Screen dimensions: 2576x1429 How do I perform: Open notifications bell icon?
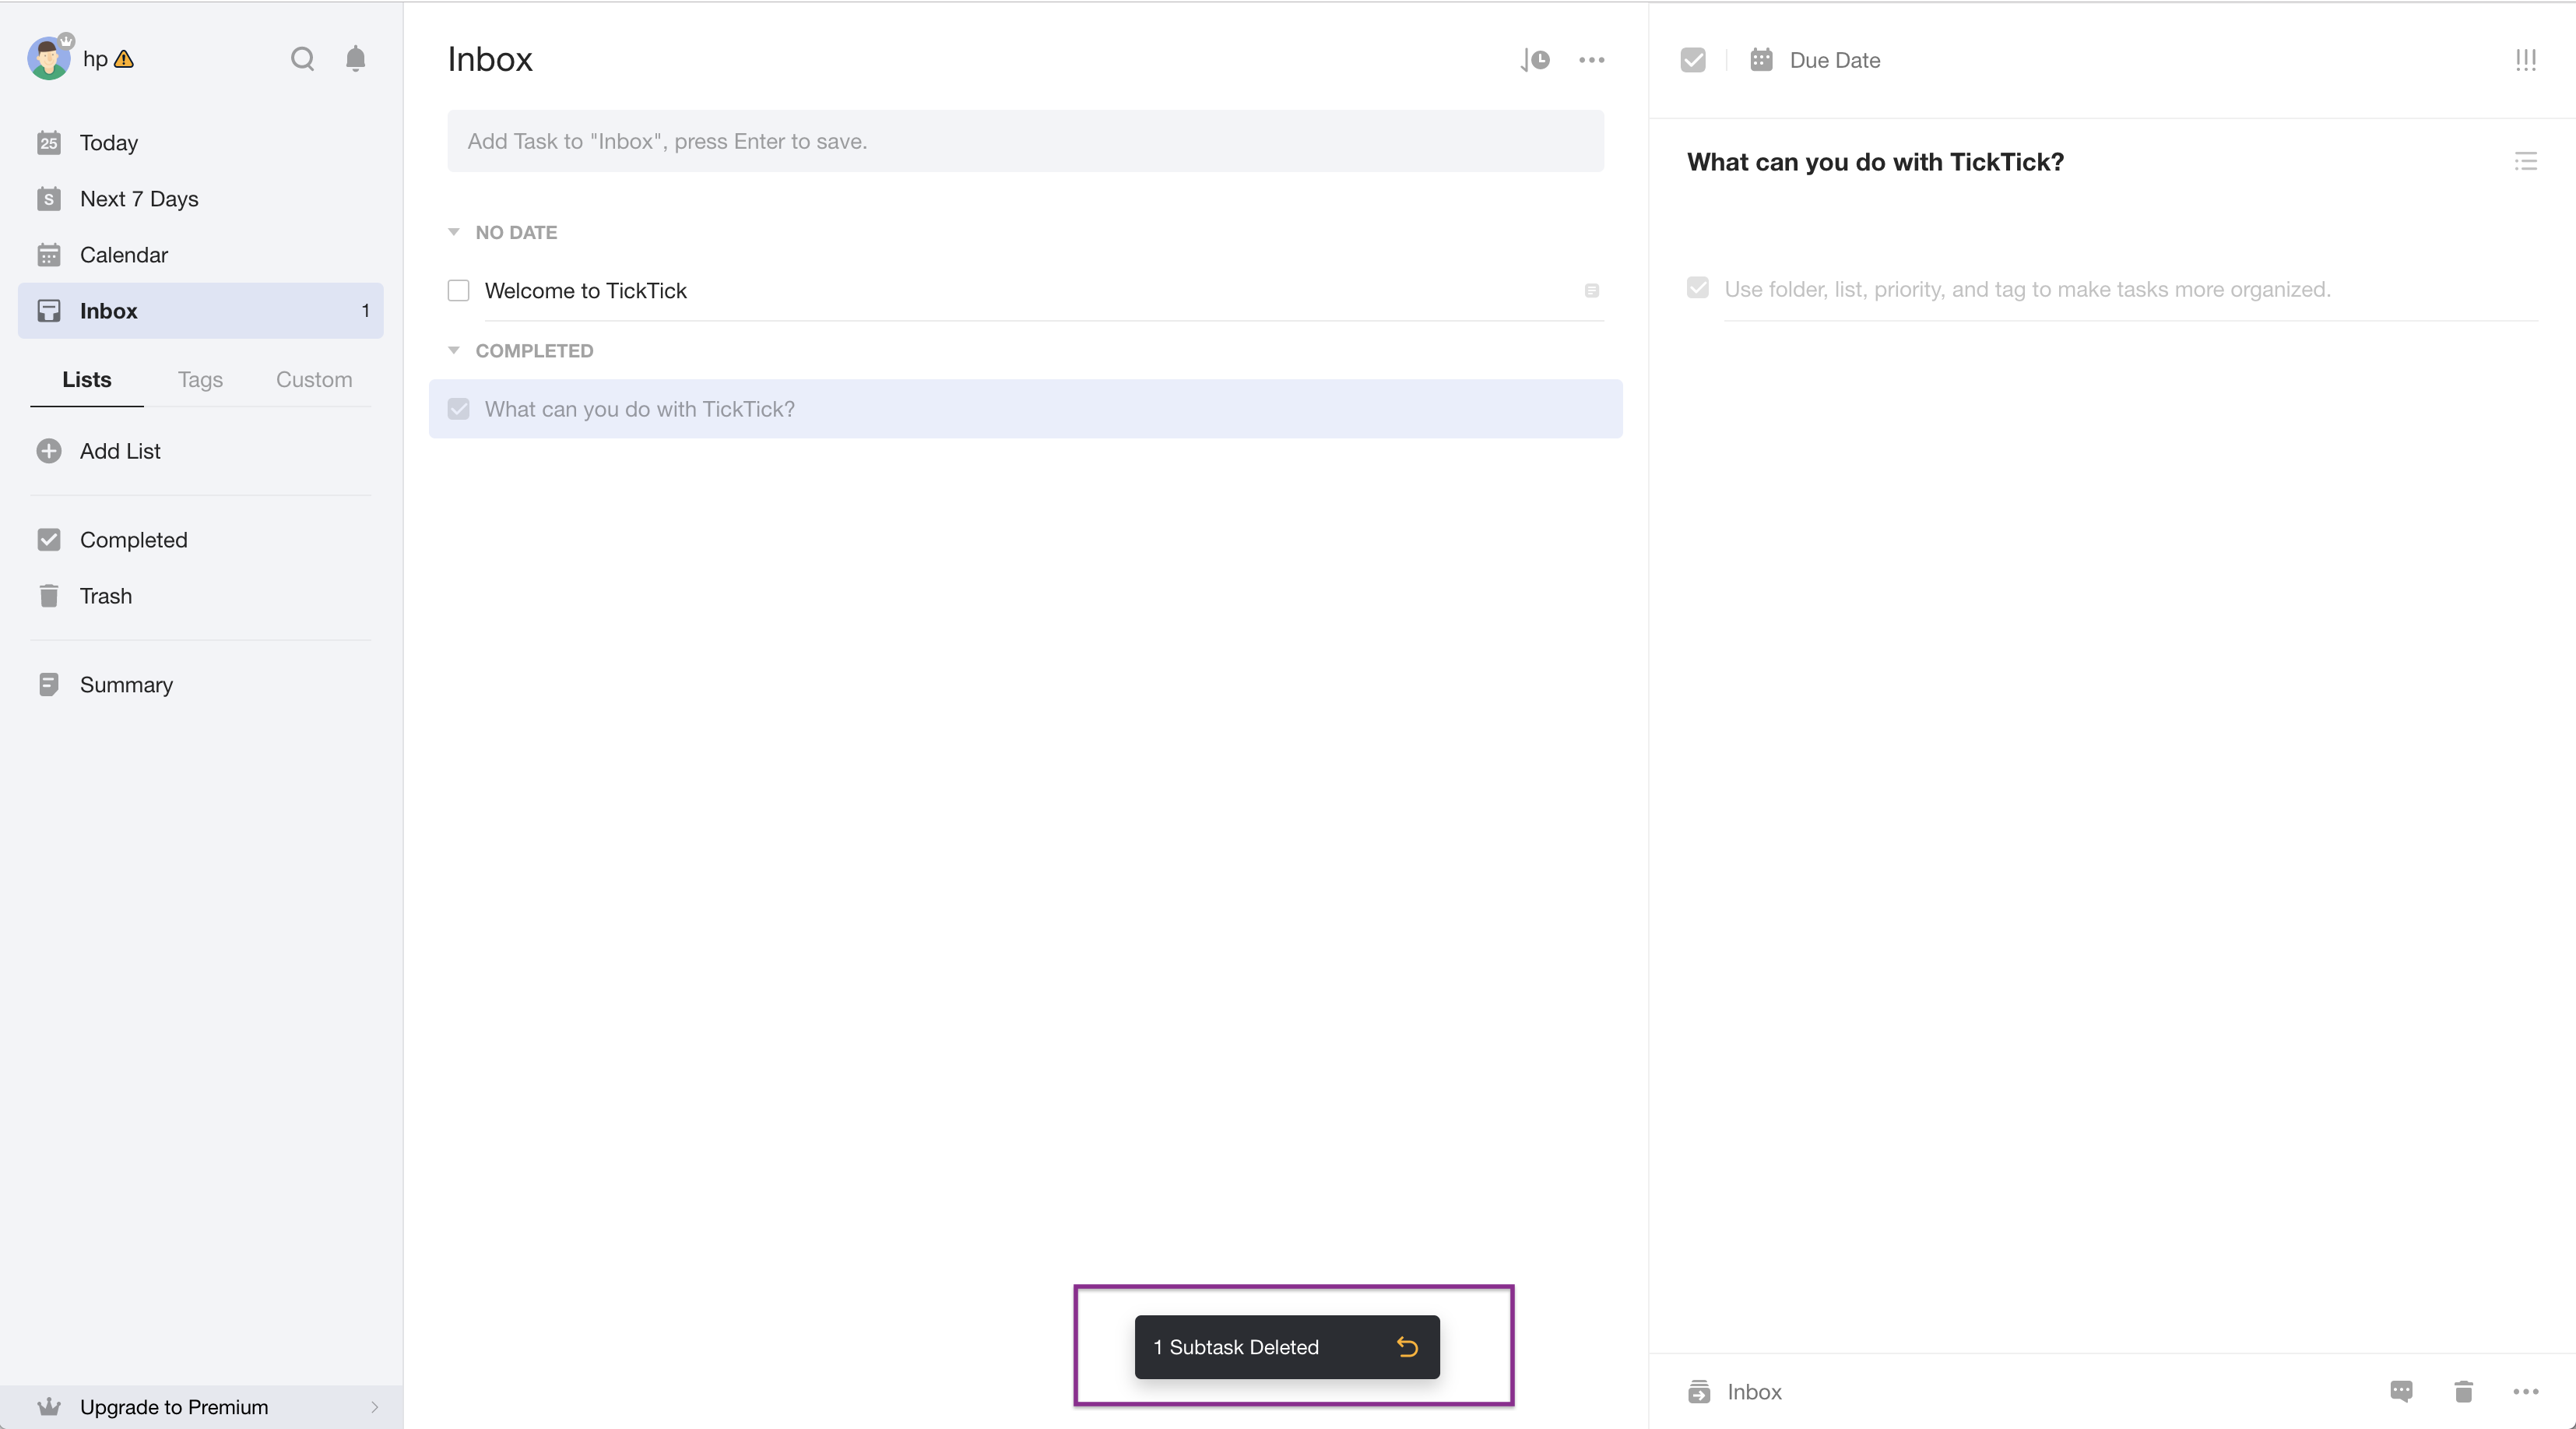[x=355, y=59]
